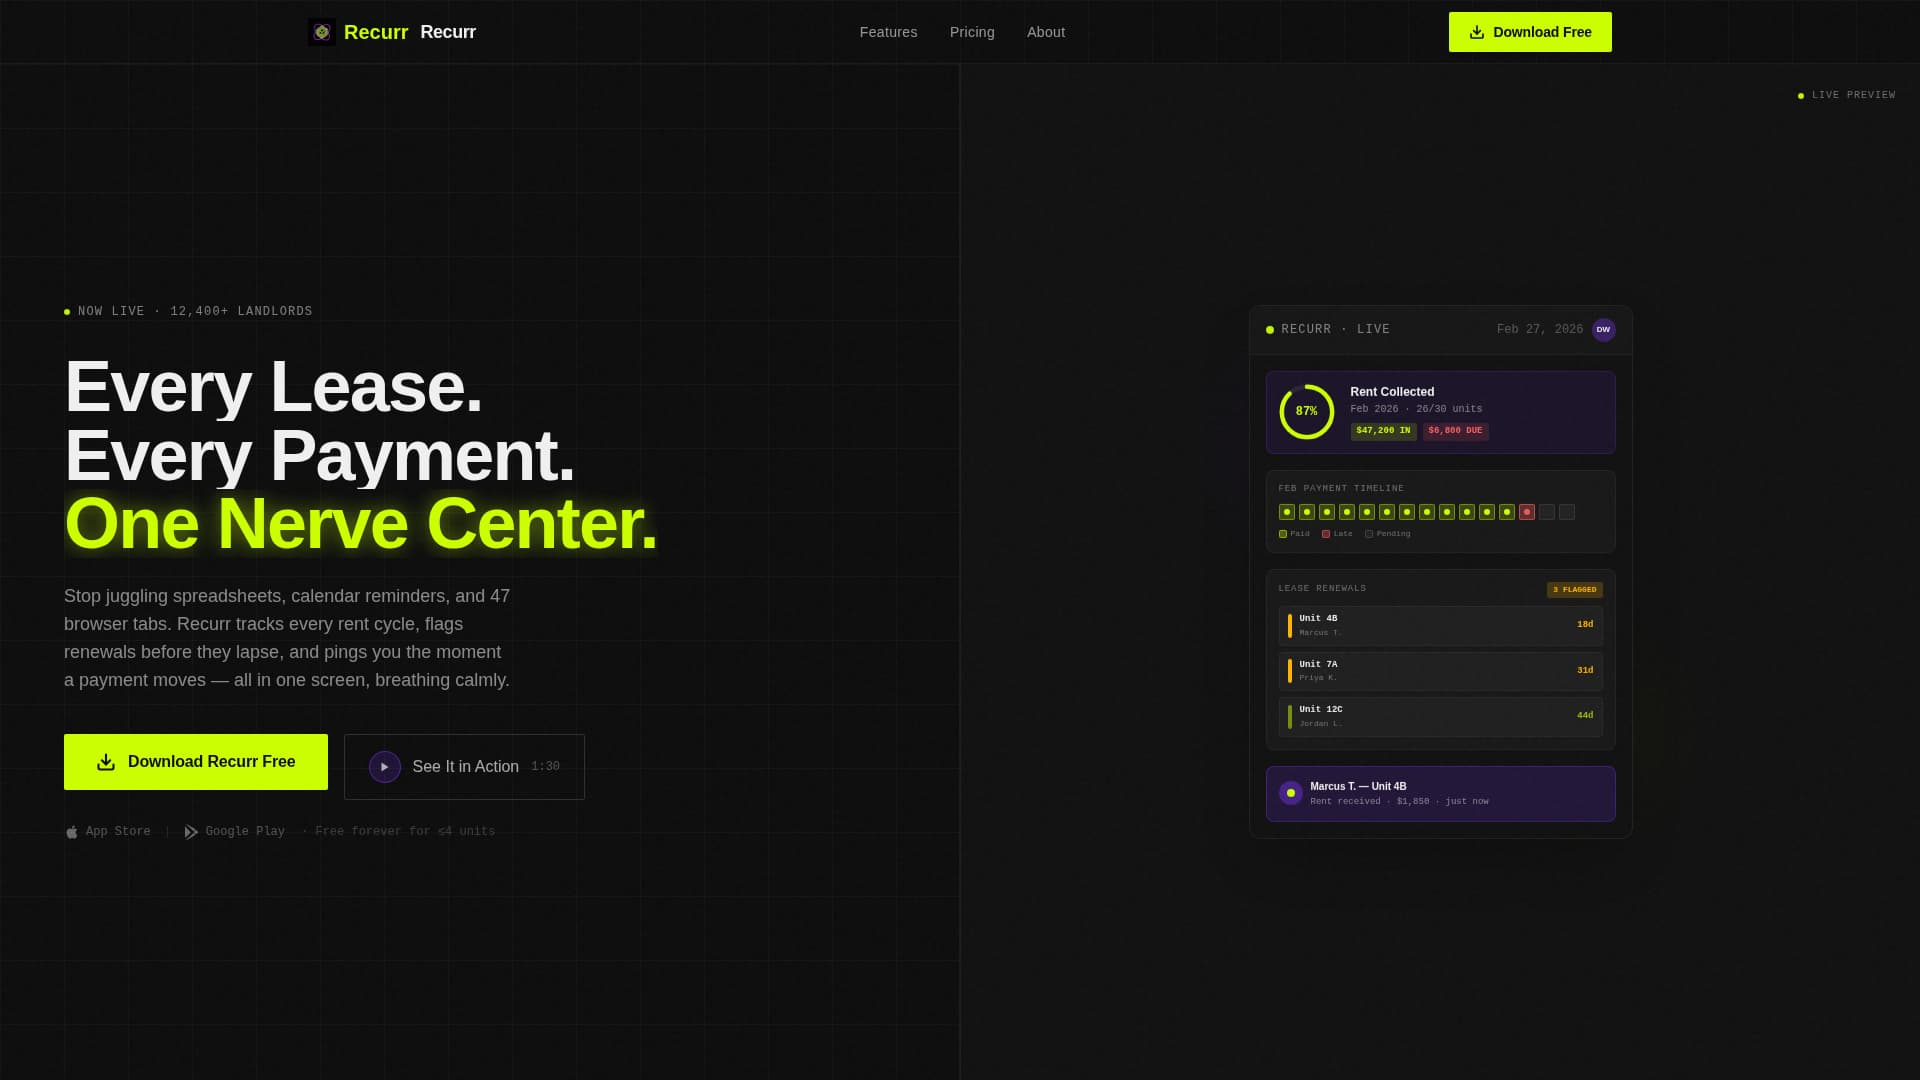This screenshot has width=1920, height=1080.
Task: Select a pending empty square in the timeline
Action: coord(1547,511)
